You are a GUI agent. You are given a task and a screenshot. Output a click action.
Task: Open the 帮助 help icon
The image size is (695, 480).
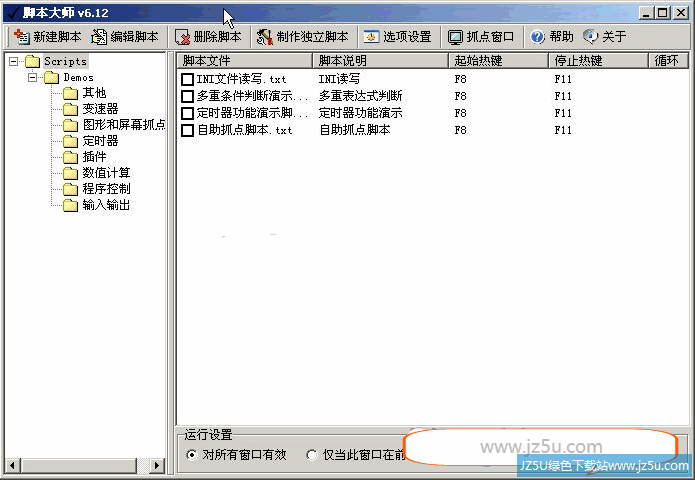pos(537,37)
